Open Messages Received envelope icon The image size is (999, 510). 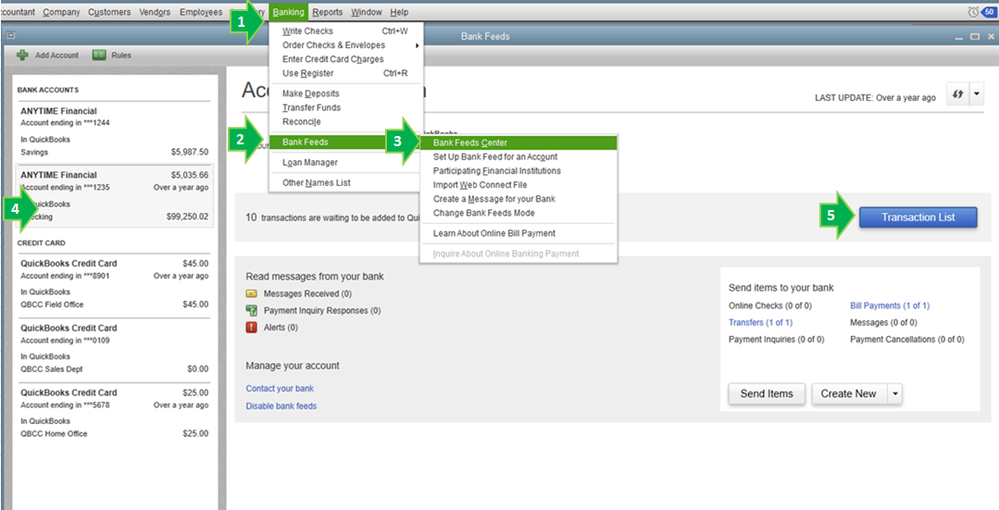point(252,294)
